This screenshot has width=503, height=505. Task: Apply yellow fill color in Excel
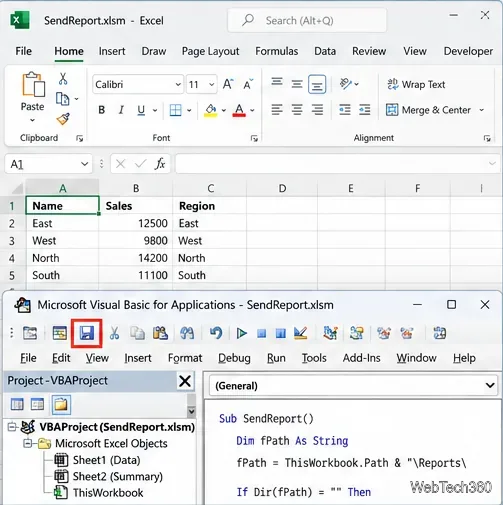click(210, 110)
